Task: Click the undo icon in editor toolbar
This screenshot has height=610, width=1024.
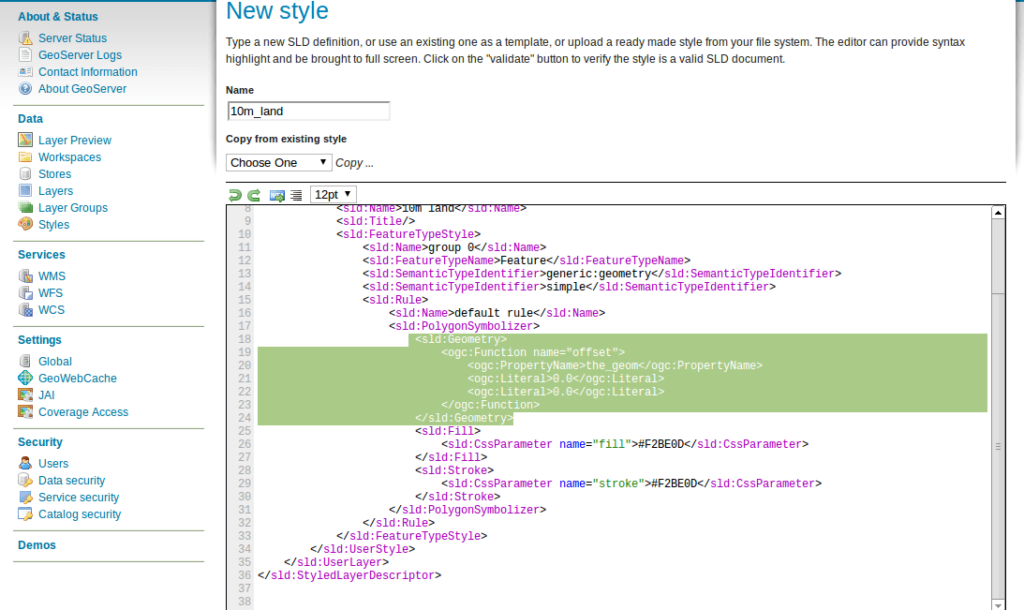Action: point(235,195)
